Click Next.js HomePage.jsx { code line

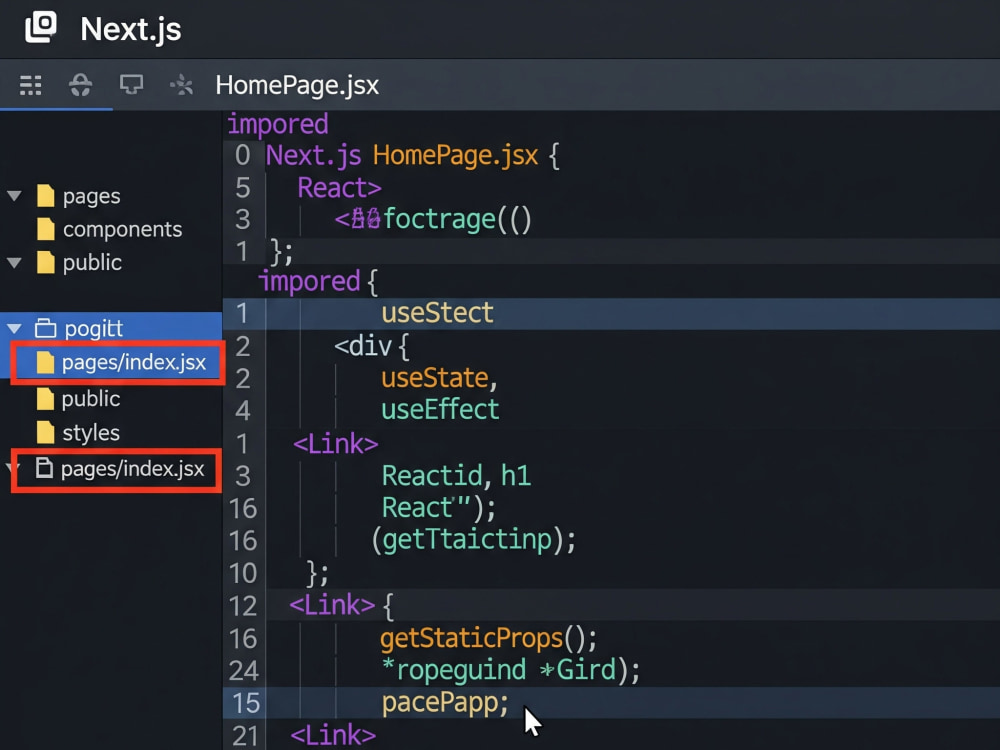pyautogui.click(x=413, y=156)
